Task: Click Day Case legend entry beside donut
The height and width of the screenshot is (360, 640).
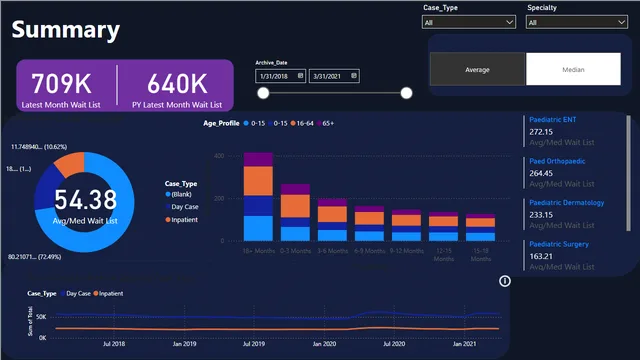Action: [182, 207]
